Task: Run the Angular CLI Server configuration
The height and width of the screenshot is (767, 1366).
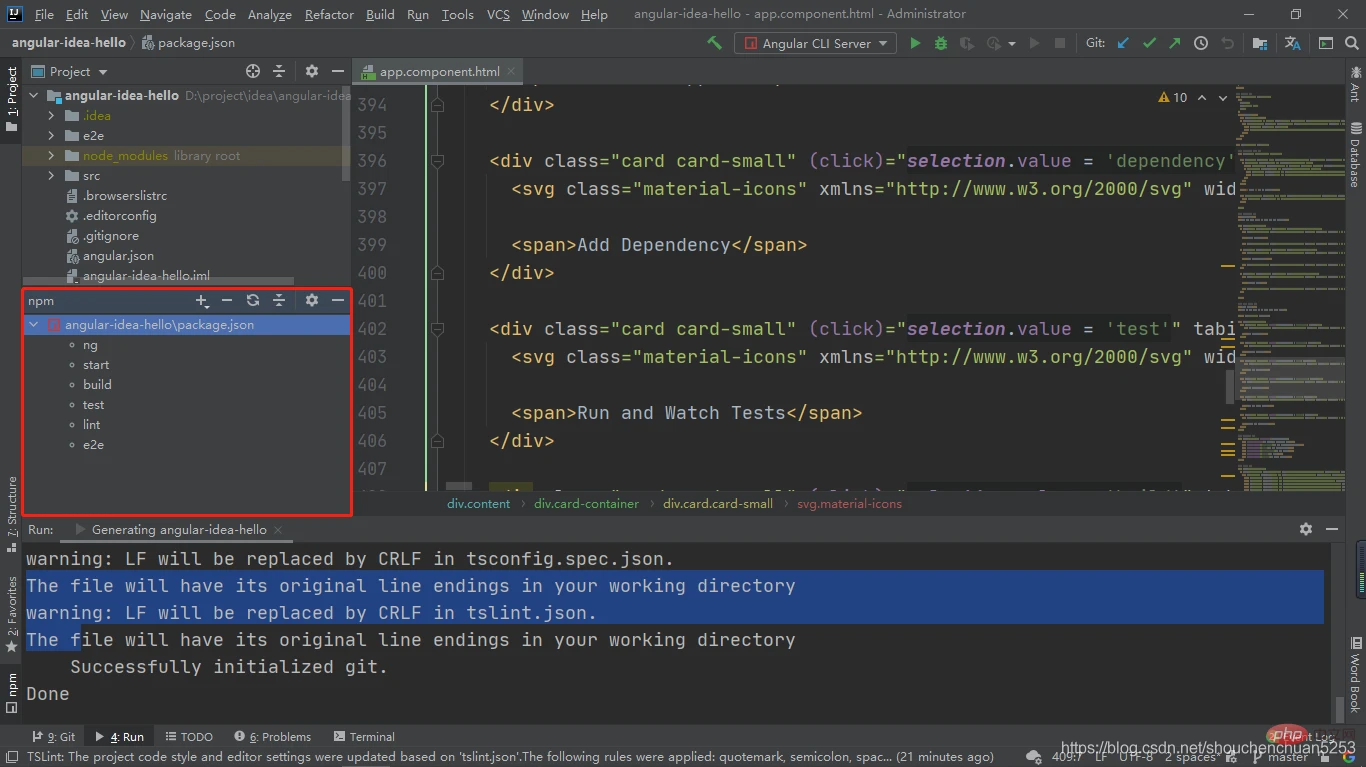Action: point(915,43)
